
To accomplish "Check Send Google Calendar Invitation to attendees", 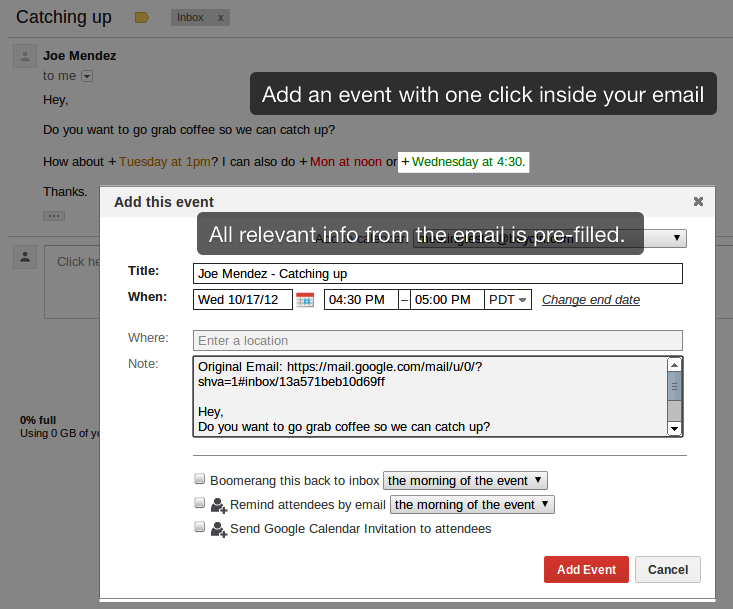I will (200, 527).
